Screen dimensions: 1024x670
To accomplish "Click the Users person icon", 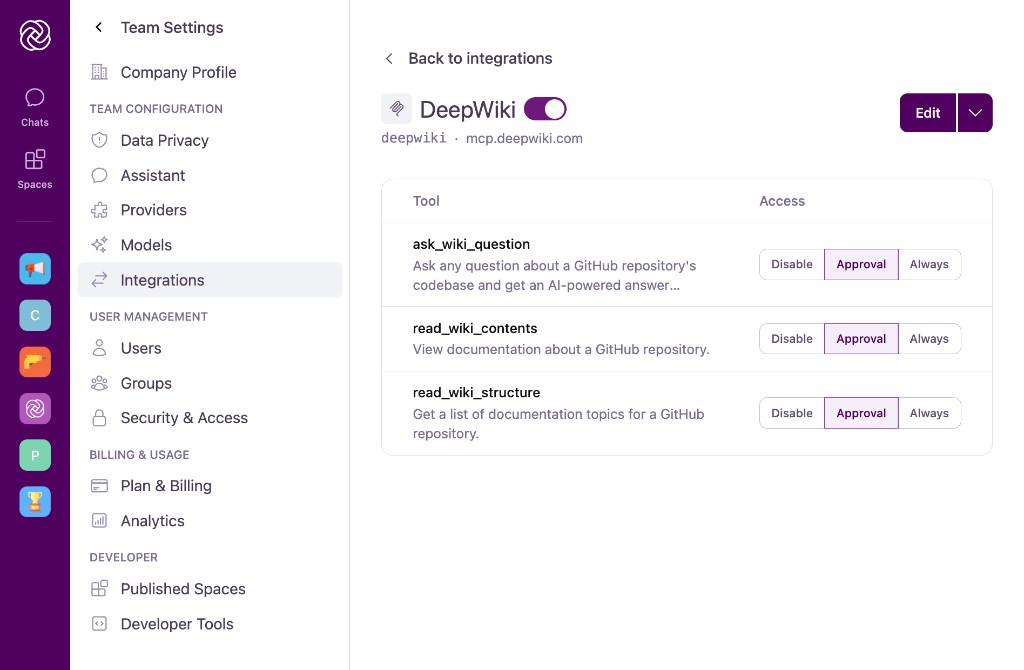I will [x=99, y=347].
